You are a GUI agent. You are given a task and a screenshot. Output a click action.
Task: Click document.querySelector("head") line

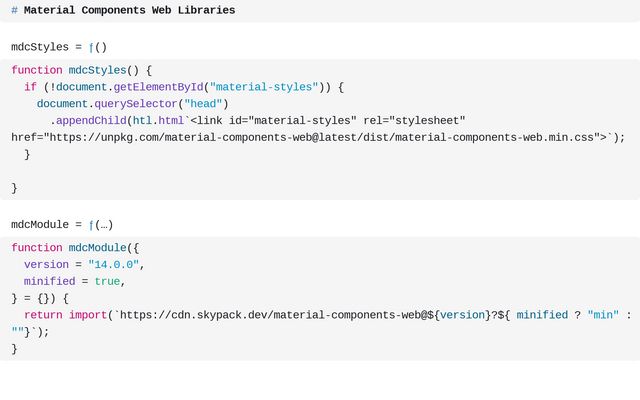click(133, 104)
